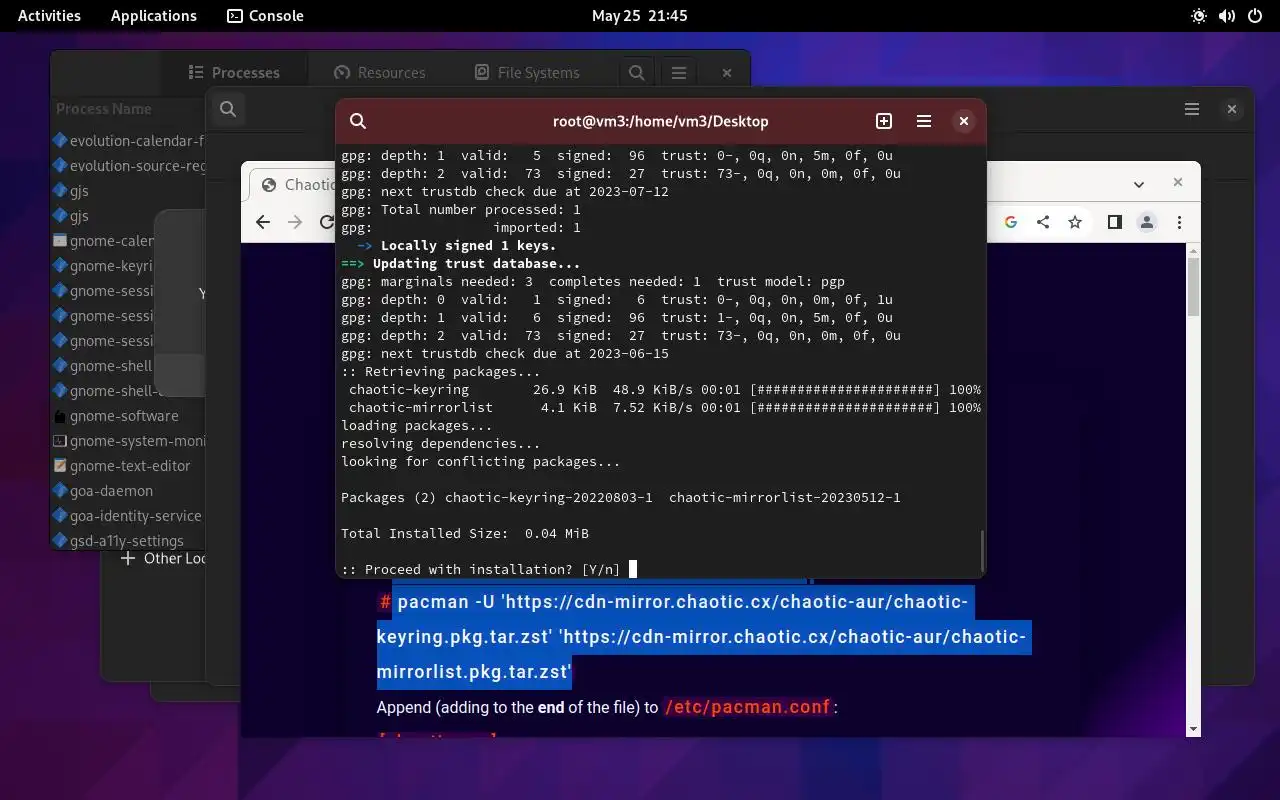The image size is (1280, 800).
Task: Close the terminal window
Action: (964, 121)
